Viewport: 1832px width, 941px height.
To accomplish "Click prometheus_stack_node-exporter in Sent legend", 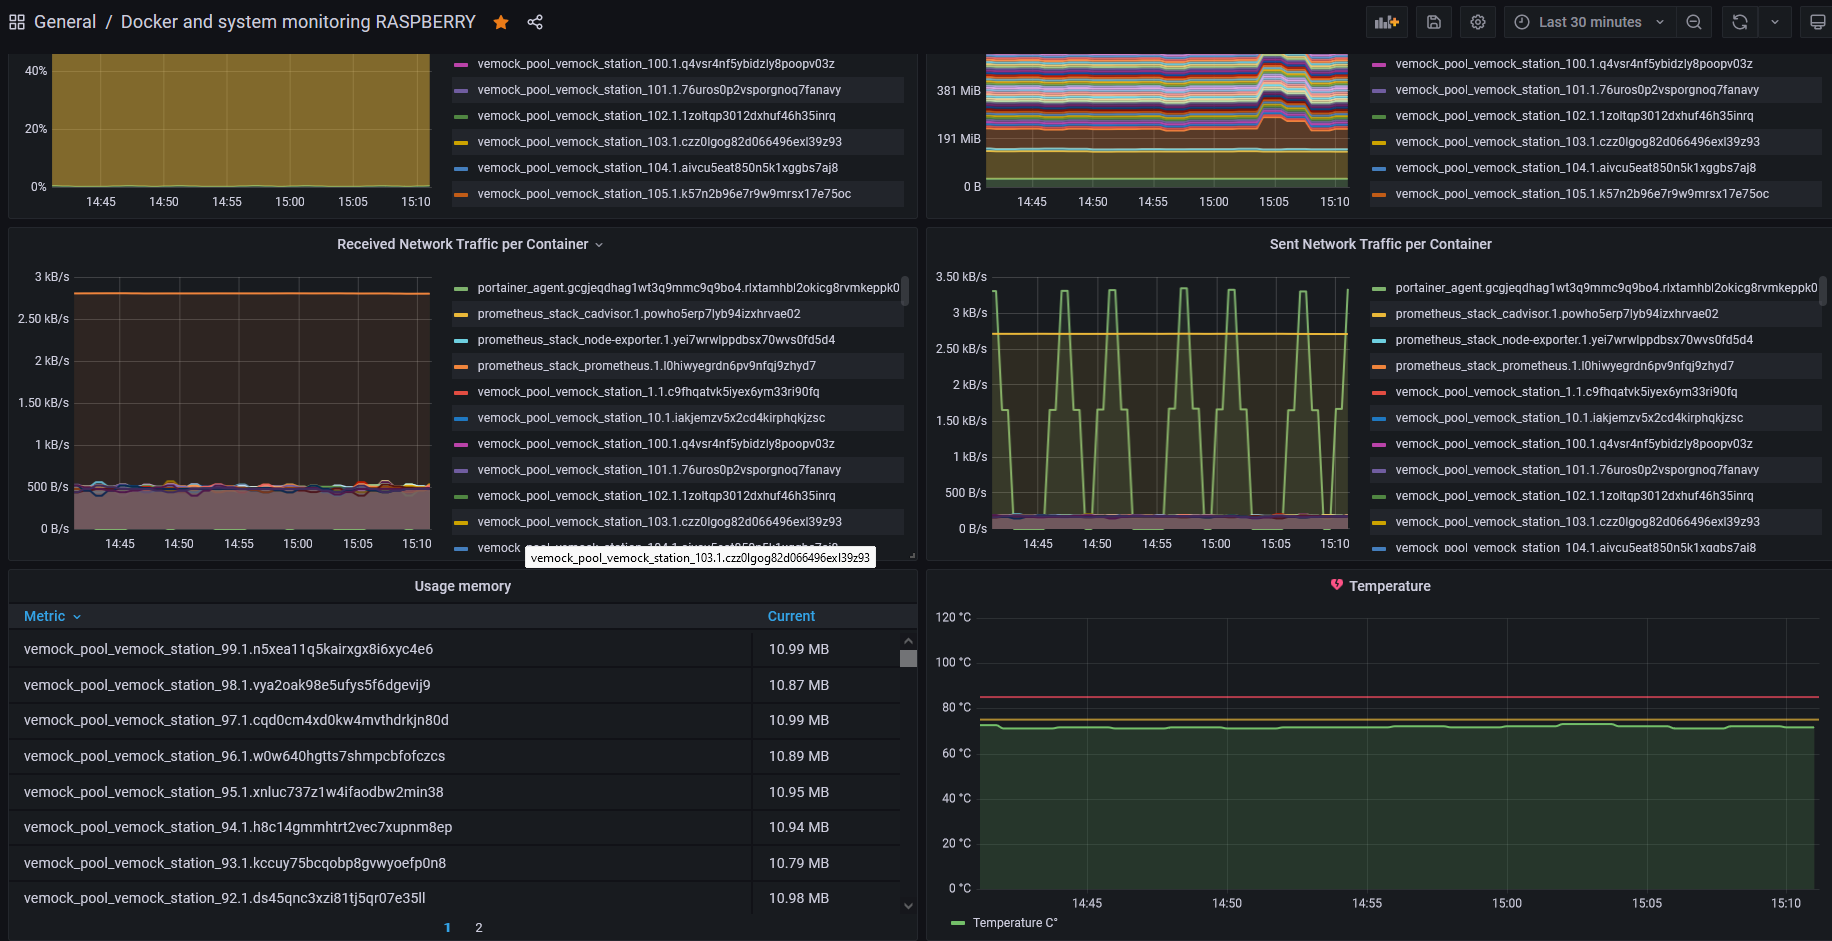I will pos(1574,340).
